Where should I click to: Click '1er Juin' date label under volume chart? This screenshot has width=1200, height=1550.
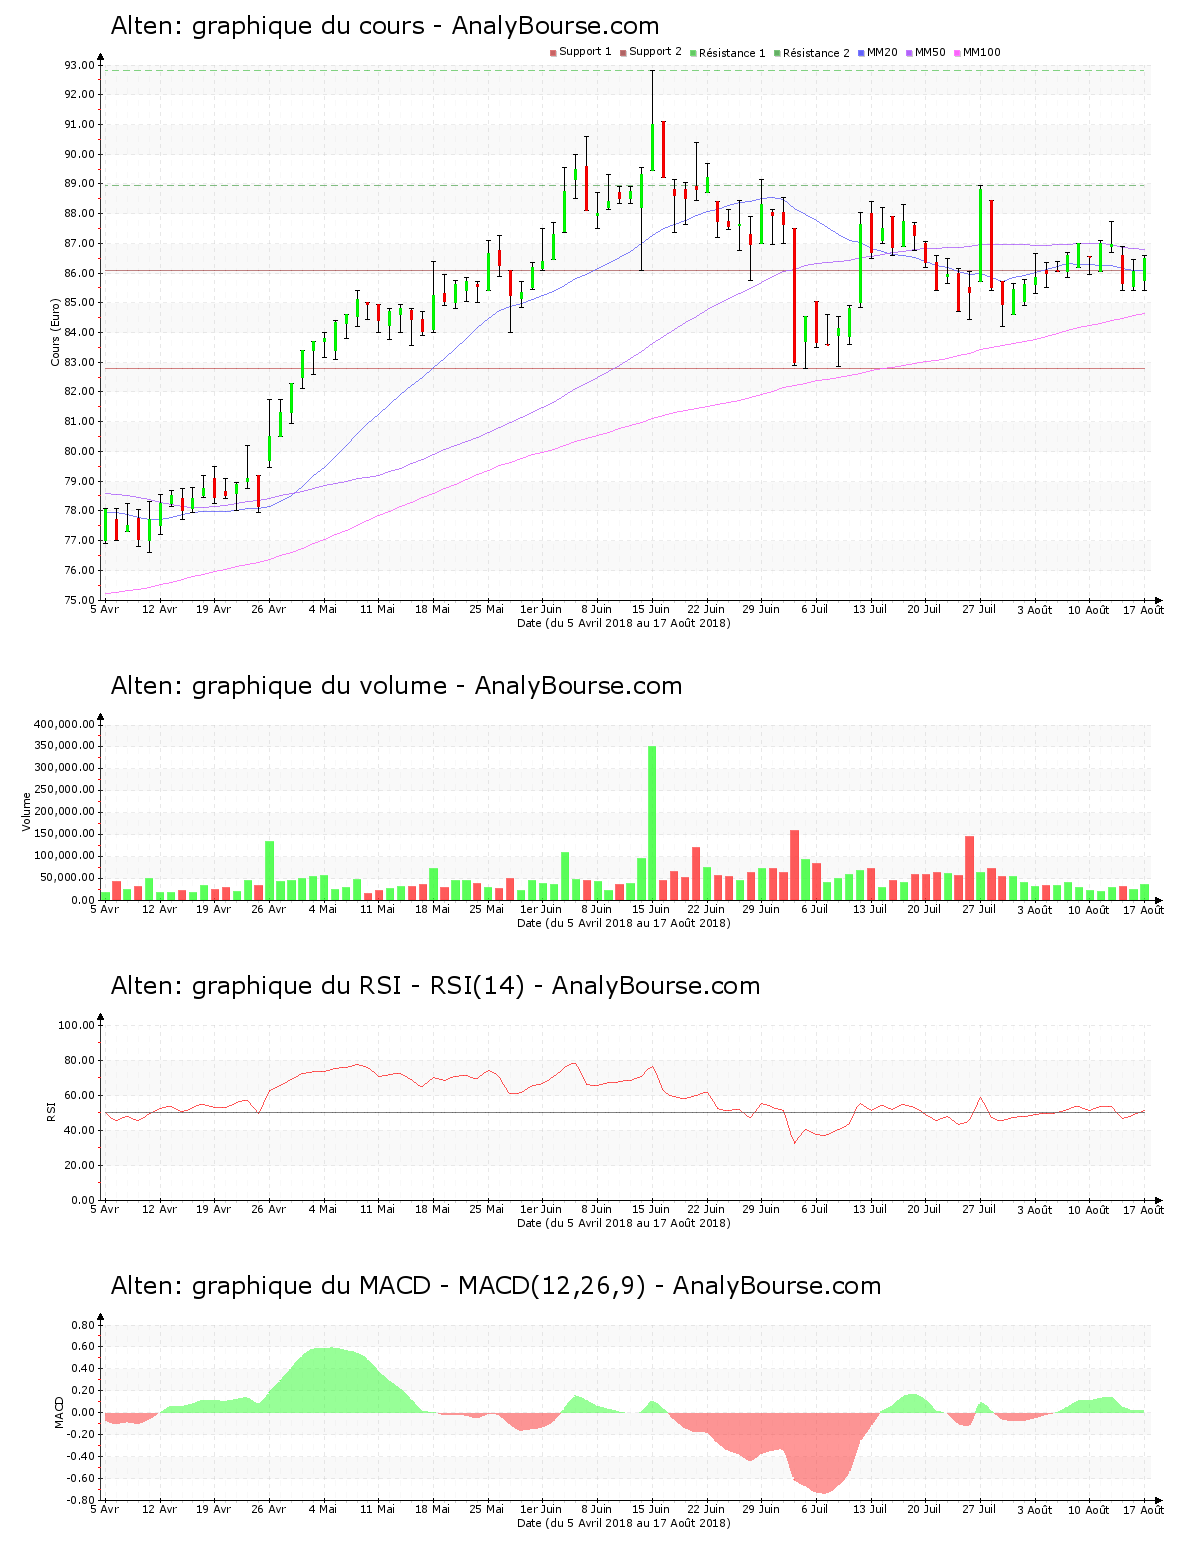coord(541,910)
